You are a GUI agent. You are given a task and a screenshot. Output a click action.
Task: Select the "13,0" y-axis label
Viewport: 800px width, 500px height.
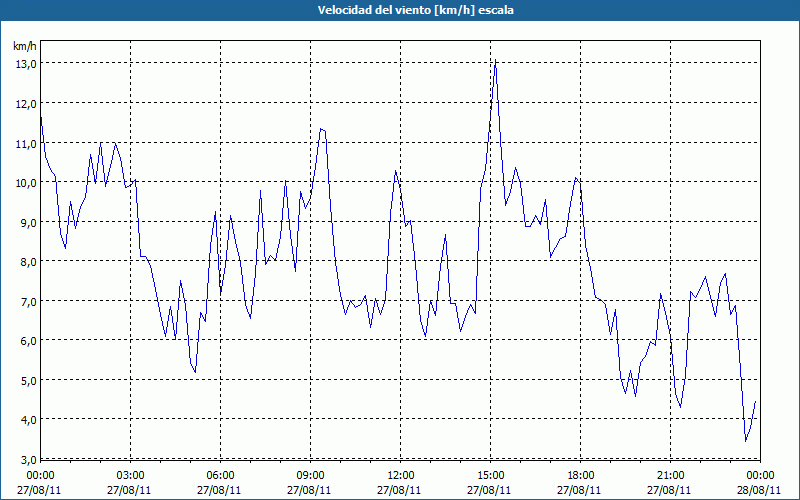(25, 64)
